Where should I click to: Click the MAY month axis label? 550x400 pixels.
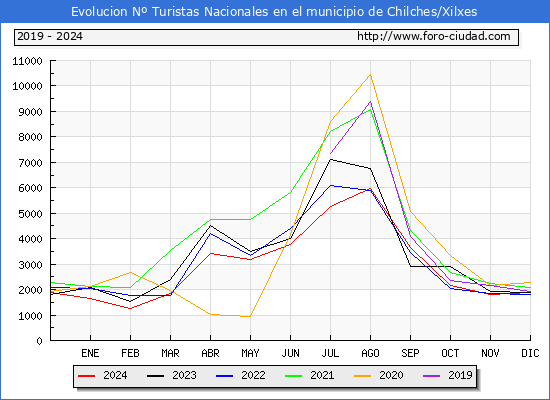(250, 353)
